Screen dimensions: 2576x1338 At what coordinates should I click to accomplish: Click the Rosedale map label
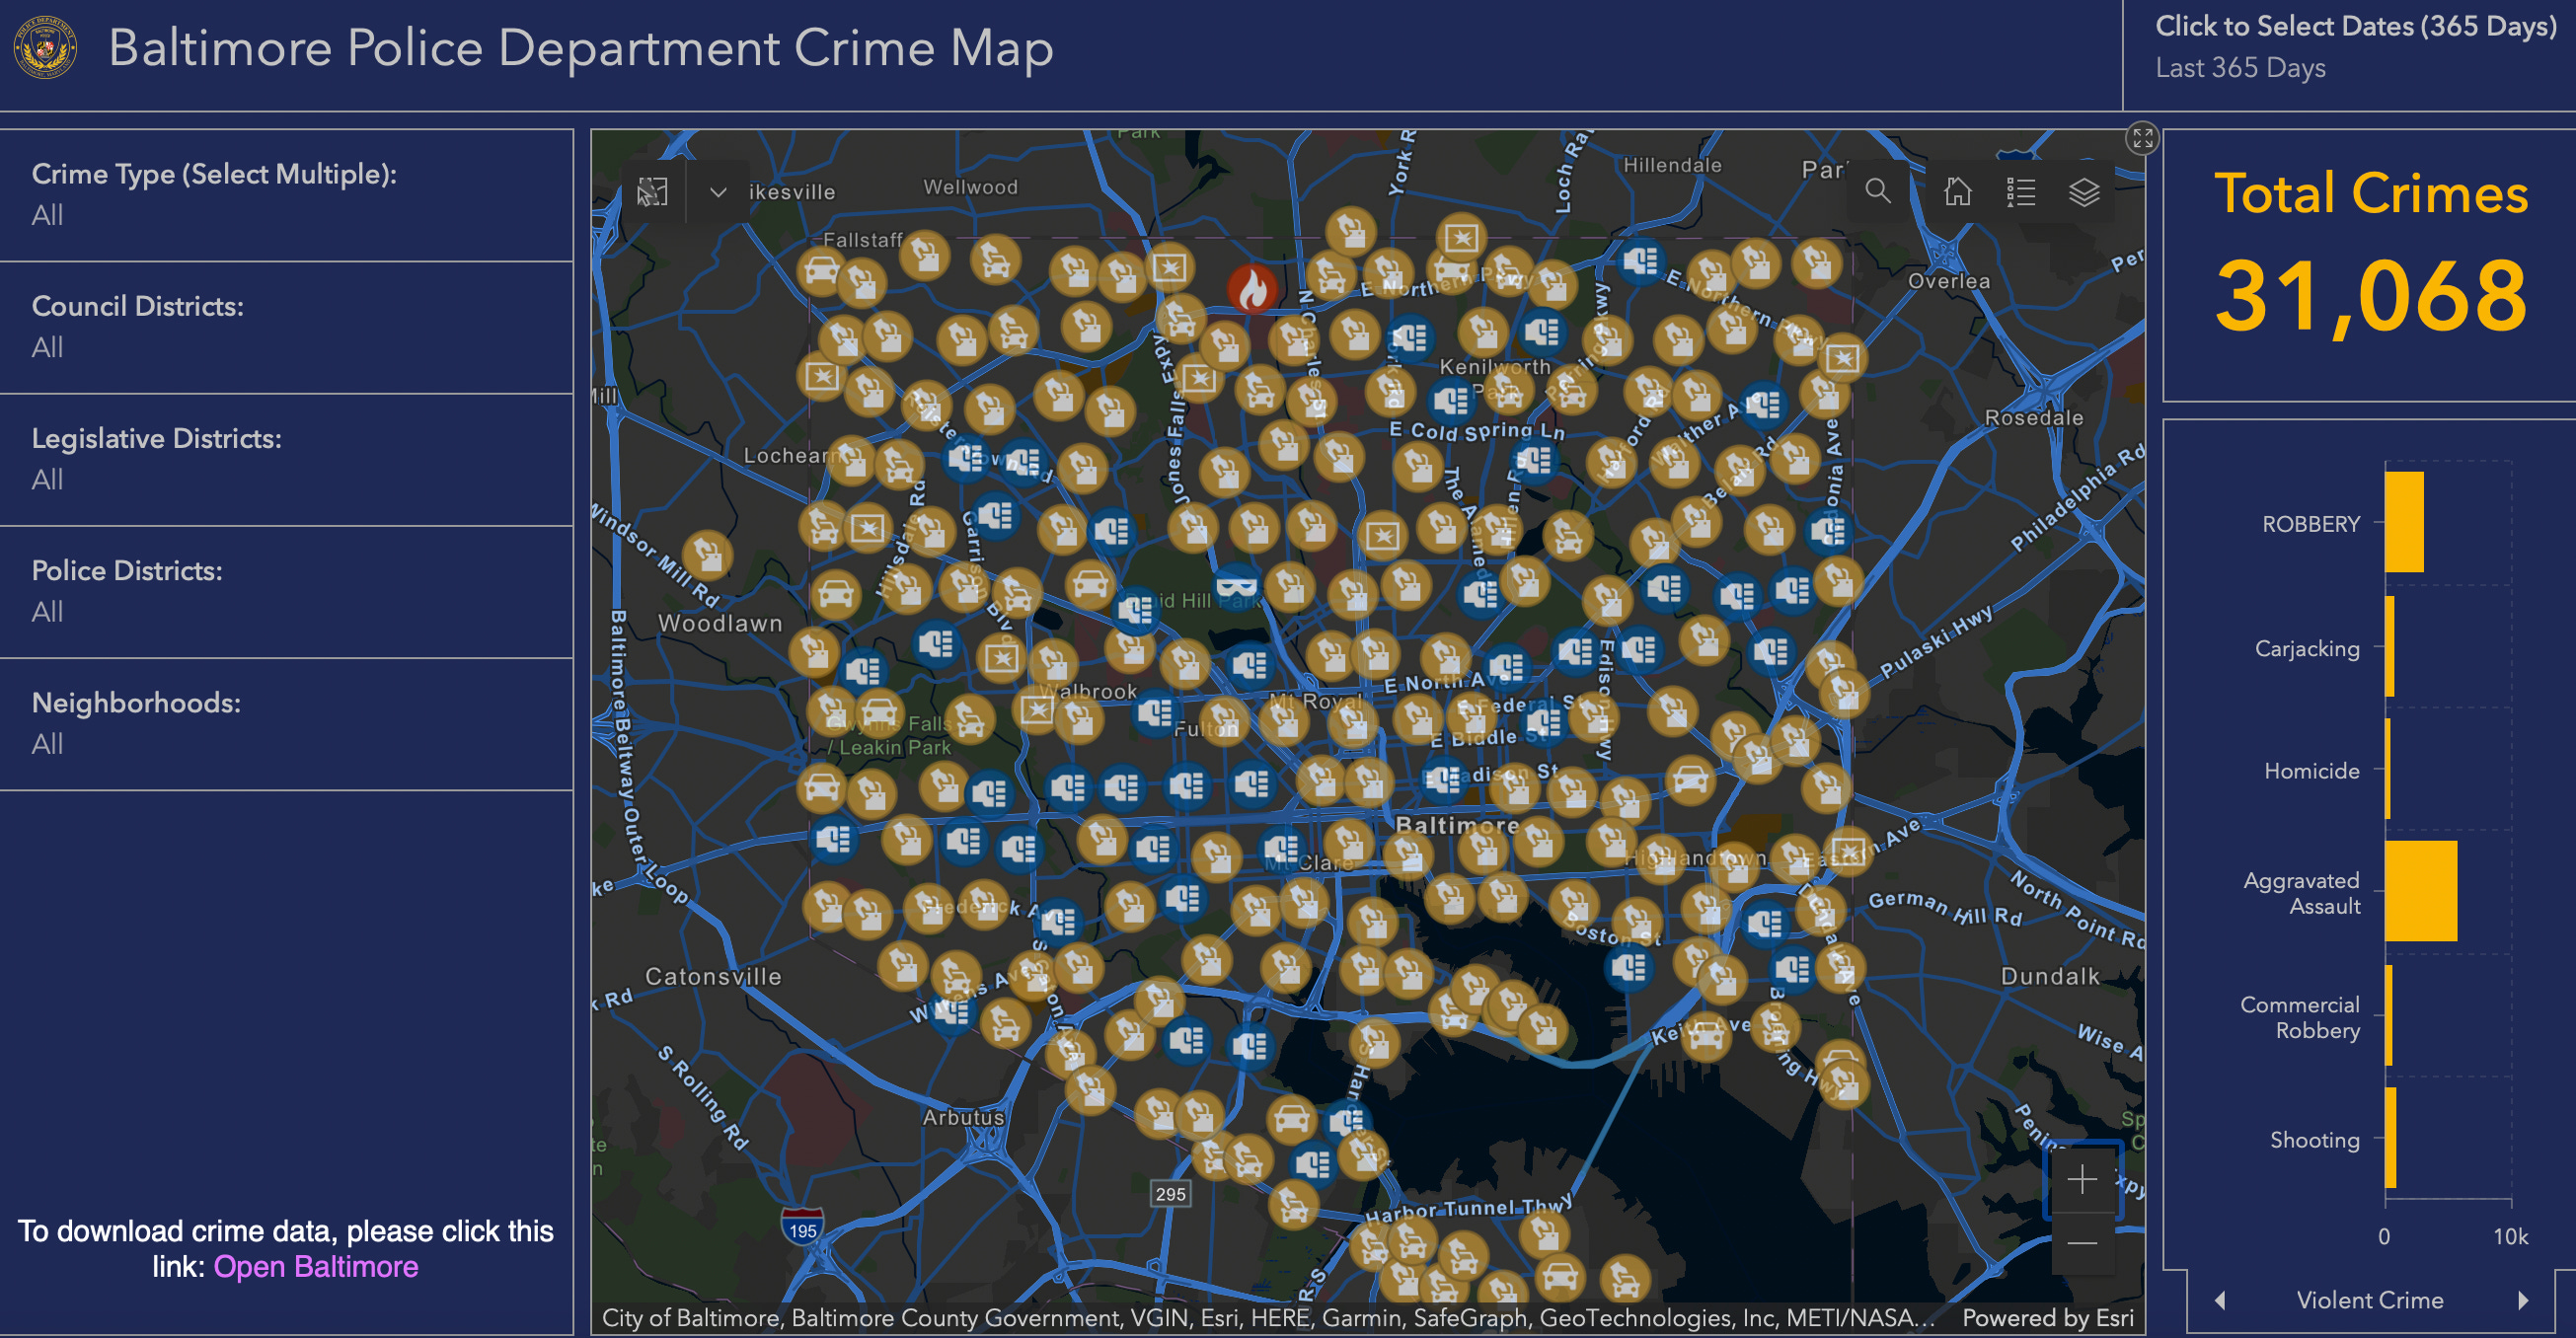coord(2034,417)
